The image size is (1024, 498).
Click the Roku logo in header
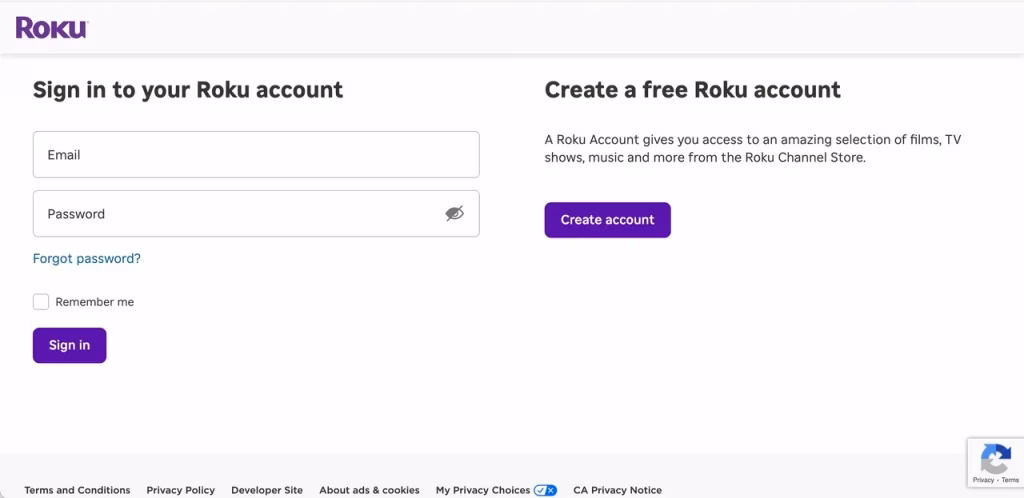52,28
